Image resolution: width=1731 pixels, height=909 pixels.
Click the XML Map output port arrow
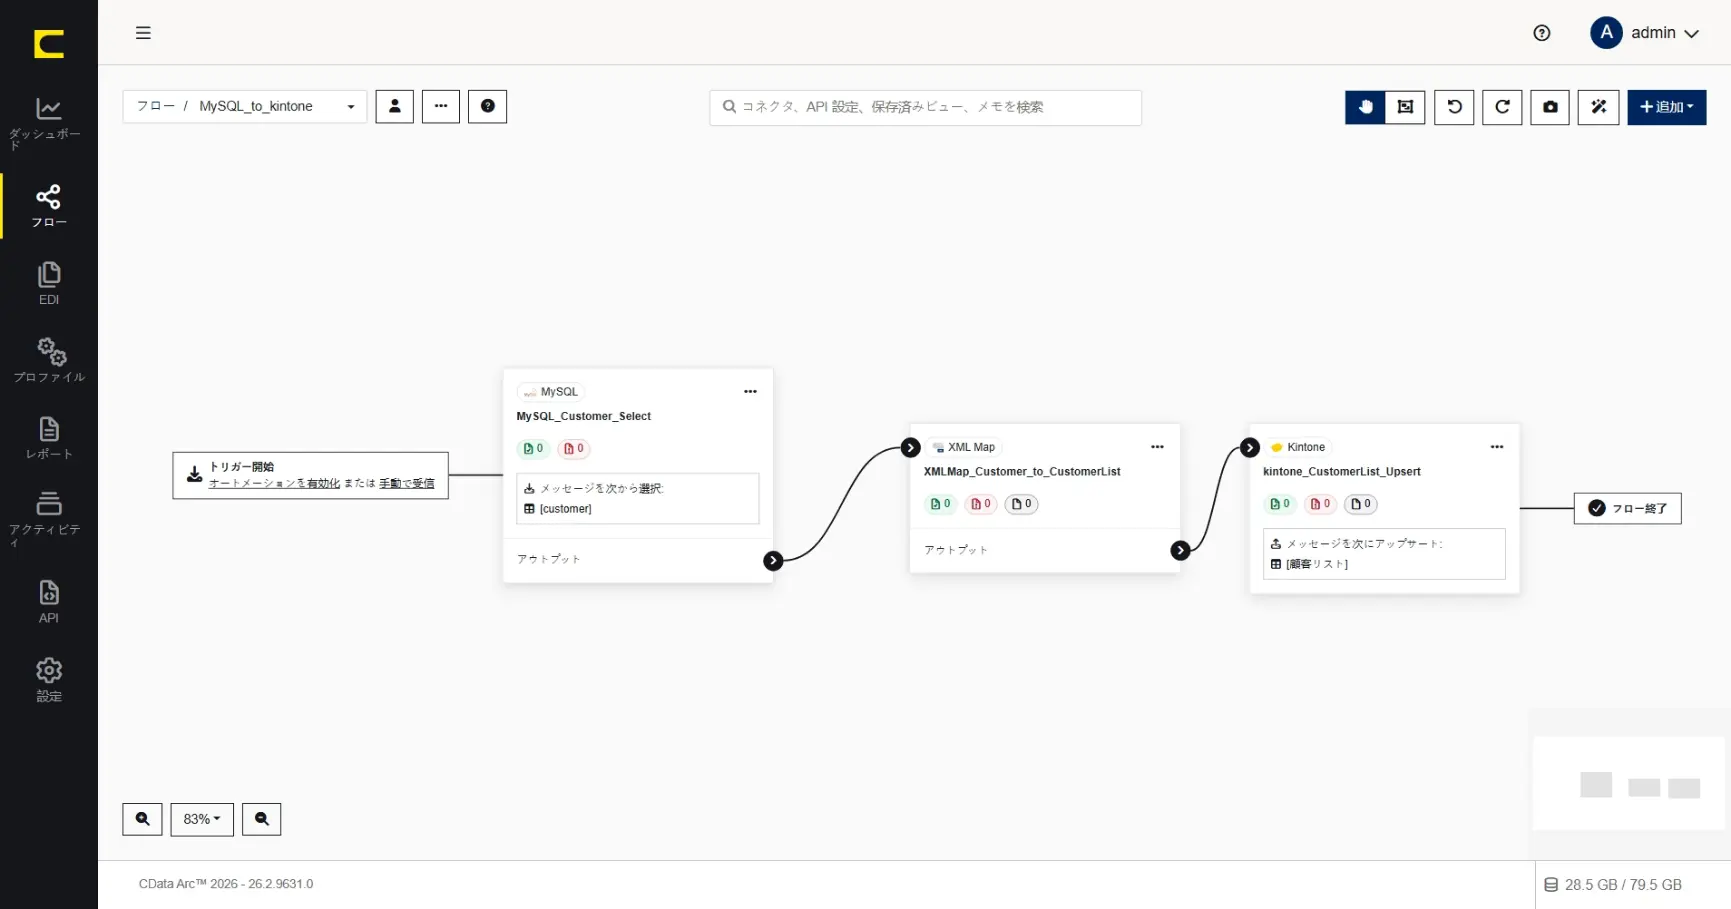(x=1180, y=550)
